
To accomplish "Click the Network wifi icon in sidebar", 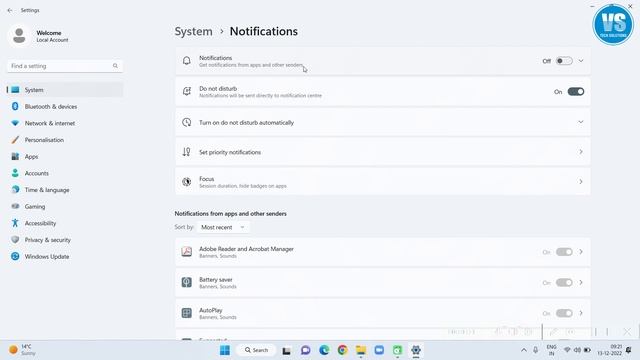I will pyautogui.click(x=15, y=123).
